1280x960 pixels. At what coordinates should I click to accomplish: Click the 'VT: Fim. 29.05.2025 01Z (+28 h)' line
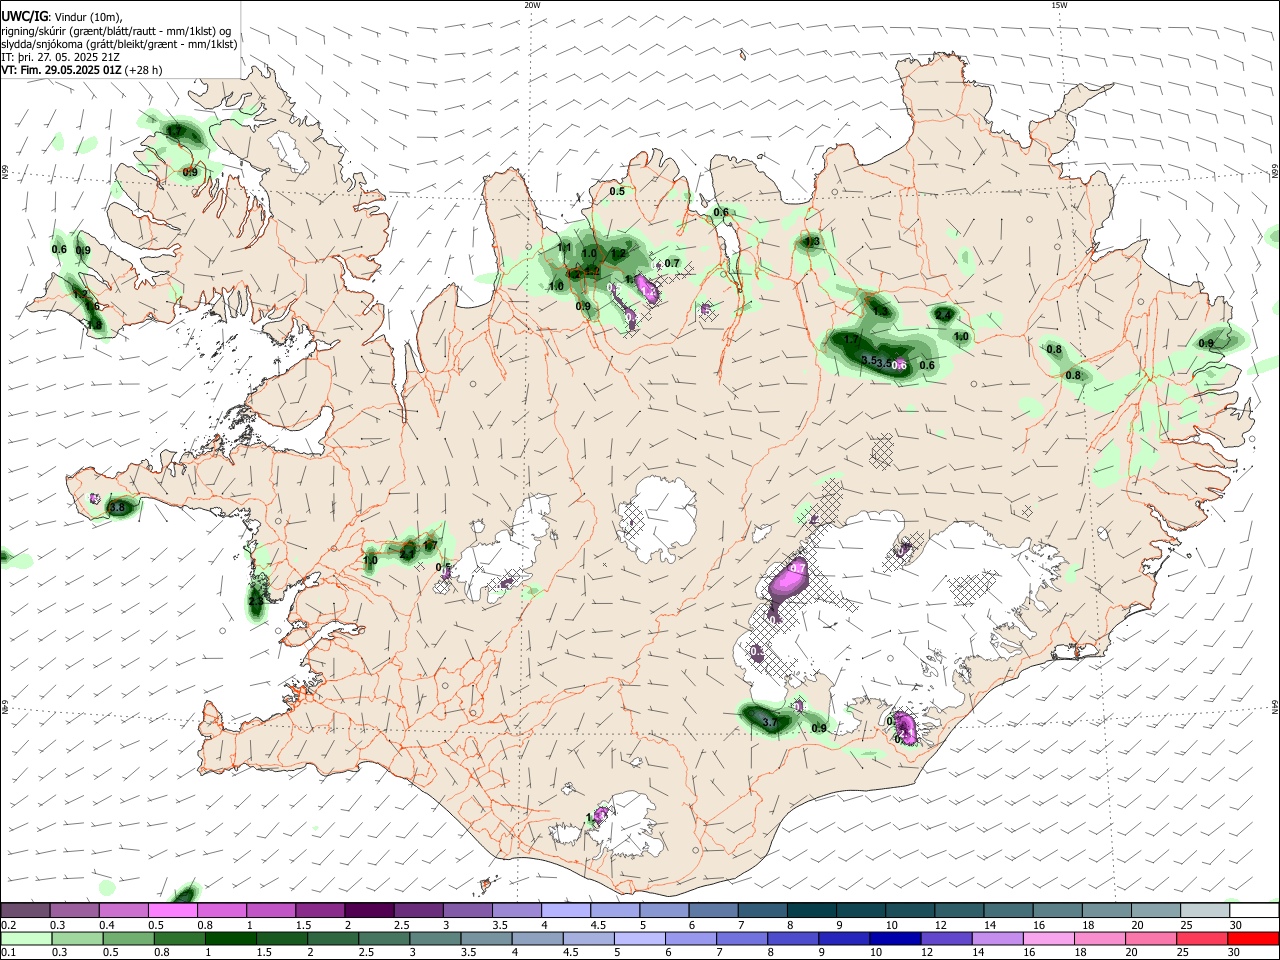(82, 71)
